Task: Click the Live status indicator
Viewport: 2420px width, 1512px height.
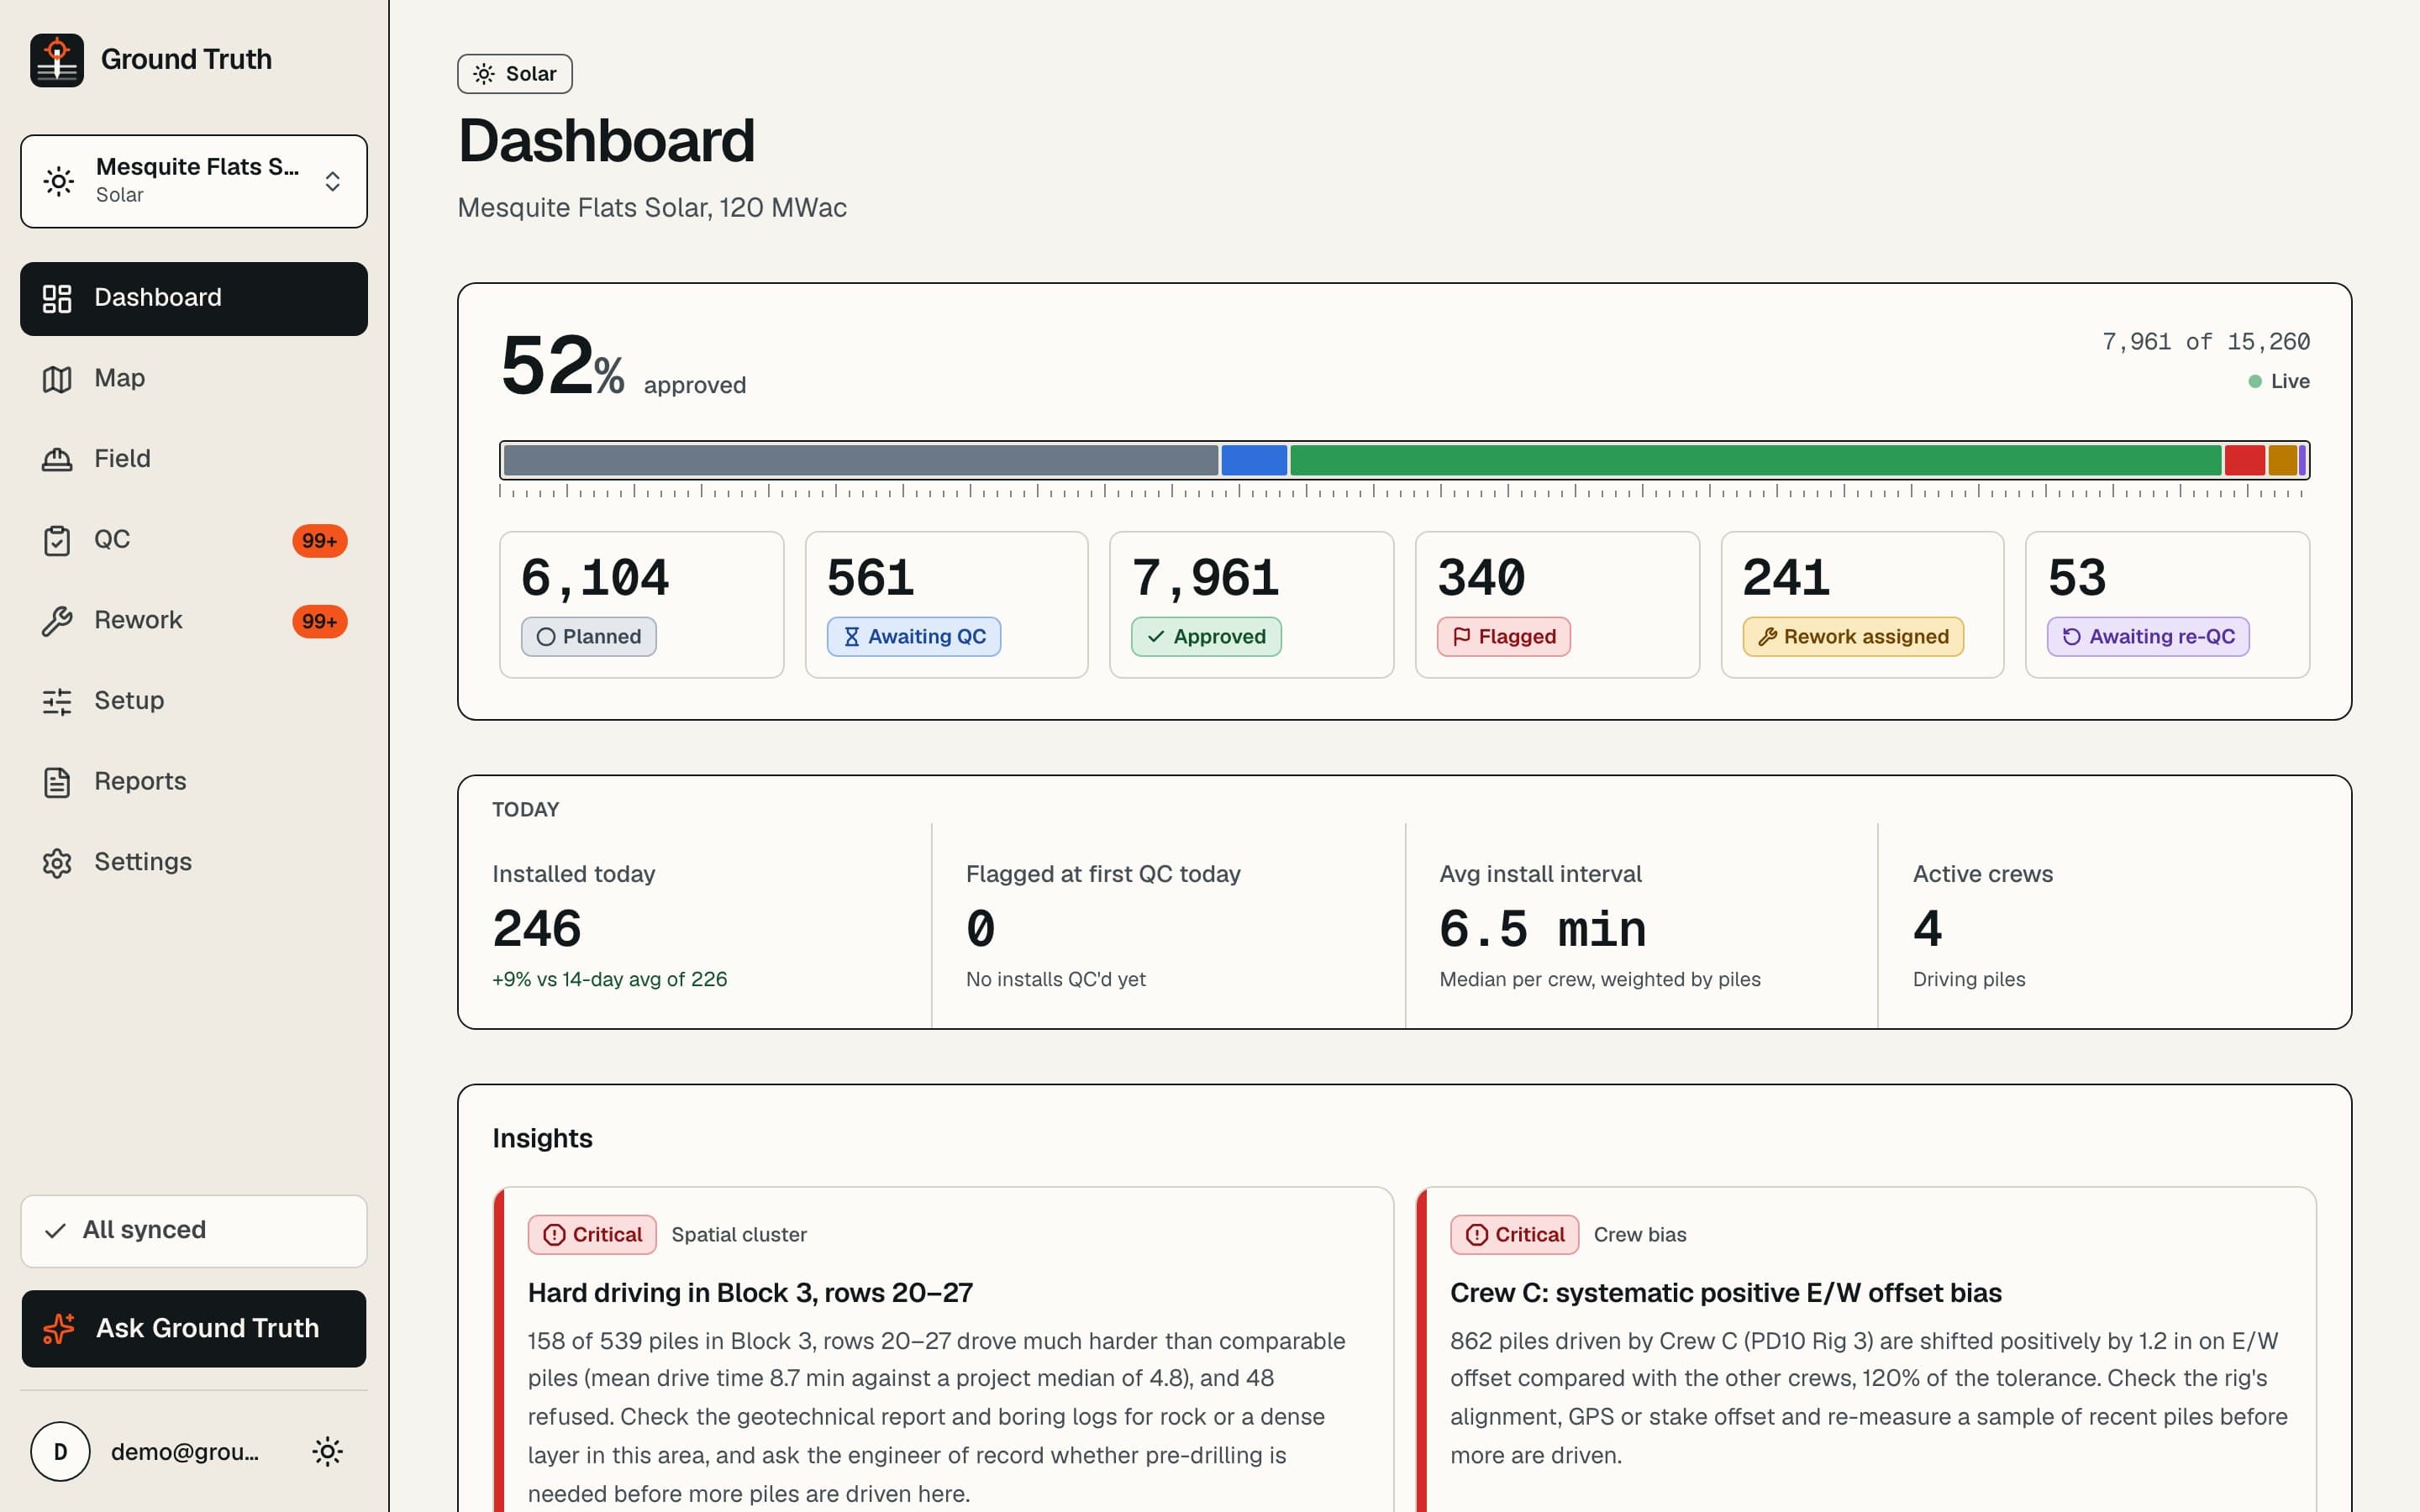Action: (2279, 381)
